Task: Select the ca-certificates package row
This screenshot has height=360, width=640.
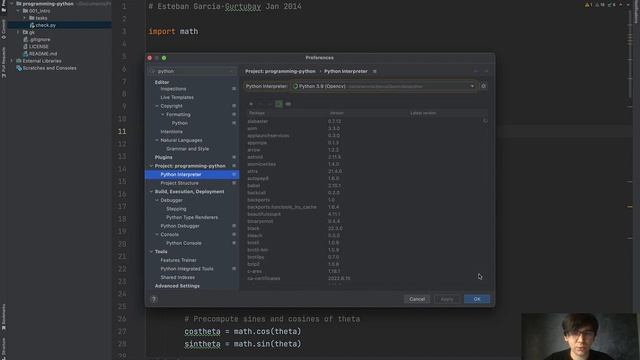Action: pos(365,278)
